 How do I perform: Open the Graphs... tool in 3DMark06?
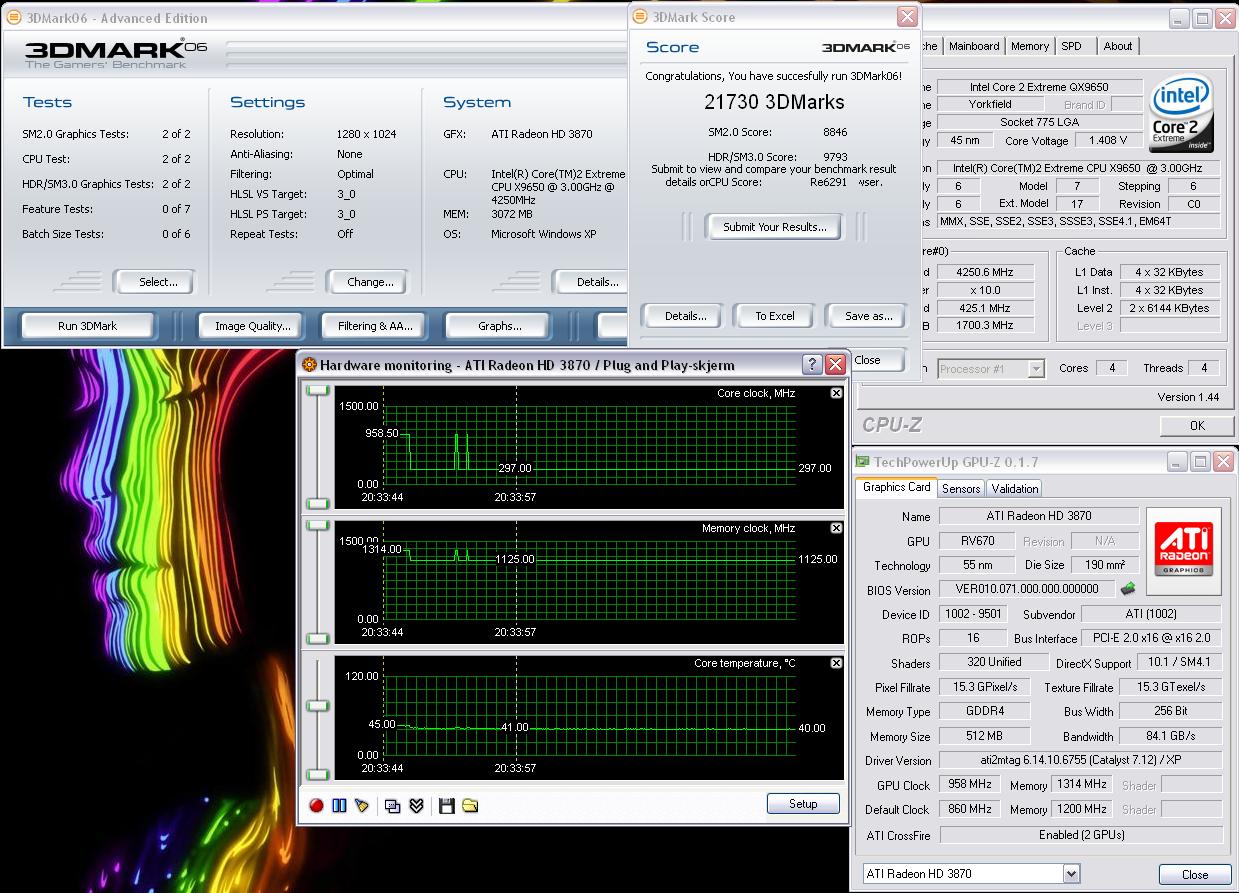click(x=500, y=326)
